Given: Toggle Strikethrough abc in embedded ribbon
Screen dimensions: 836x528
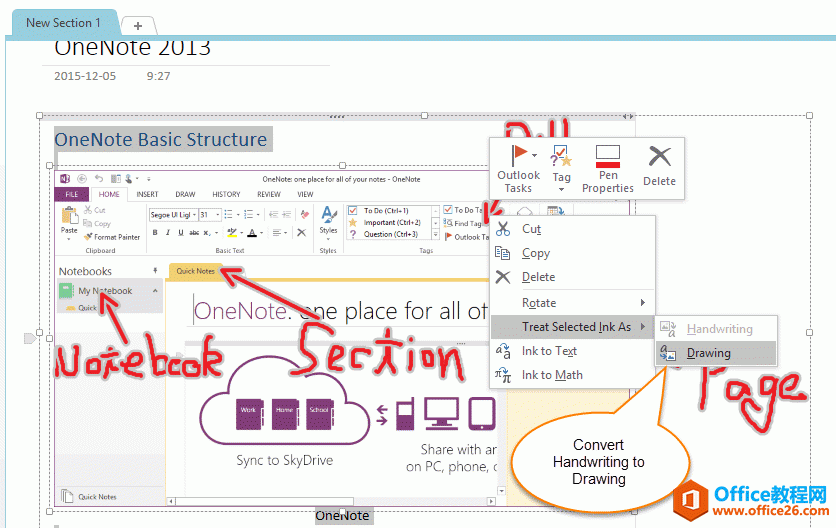Looking at the screenshot, I should [x=194, y=233].
